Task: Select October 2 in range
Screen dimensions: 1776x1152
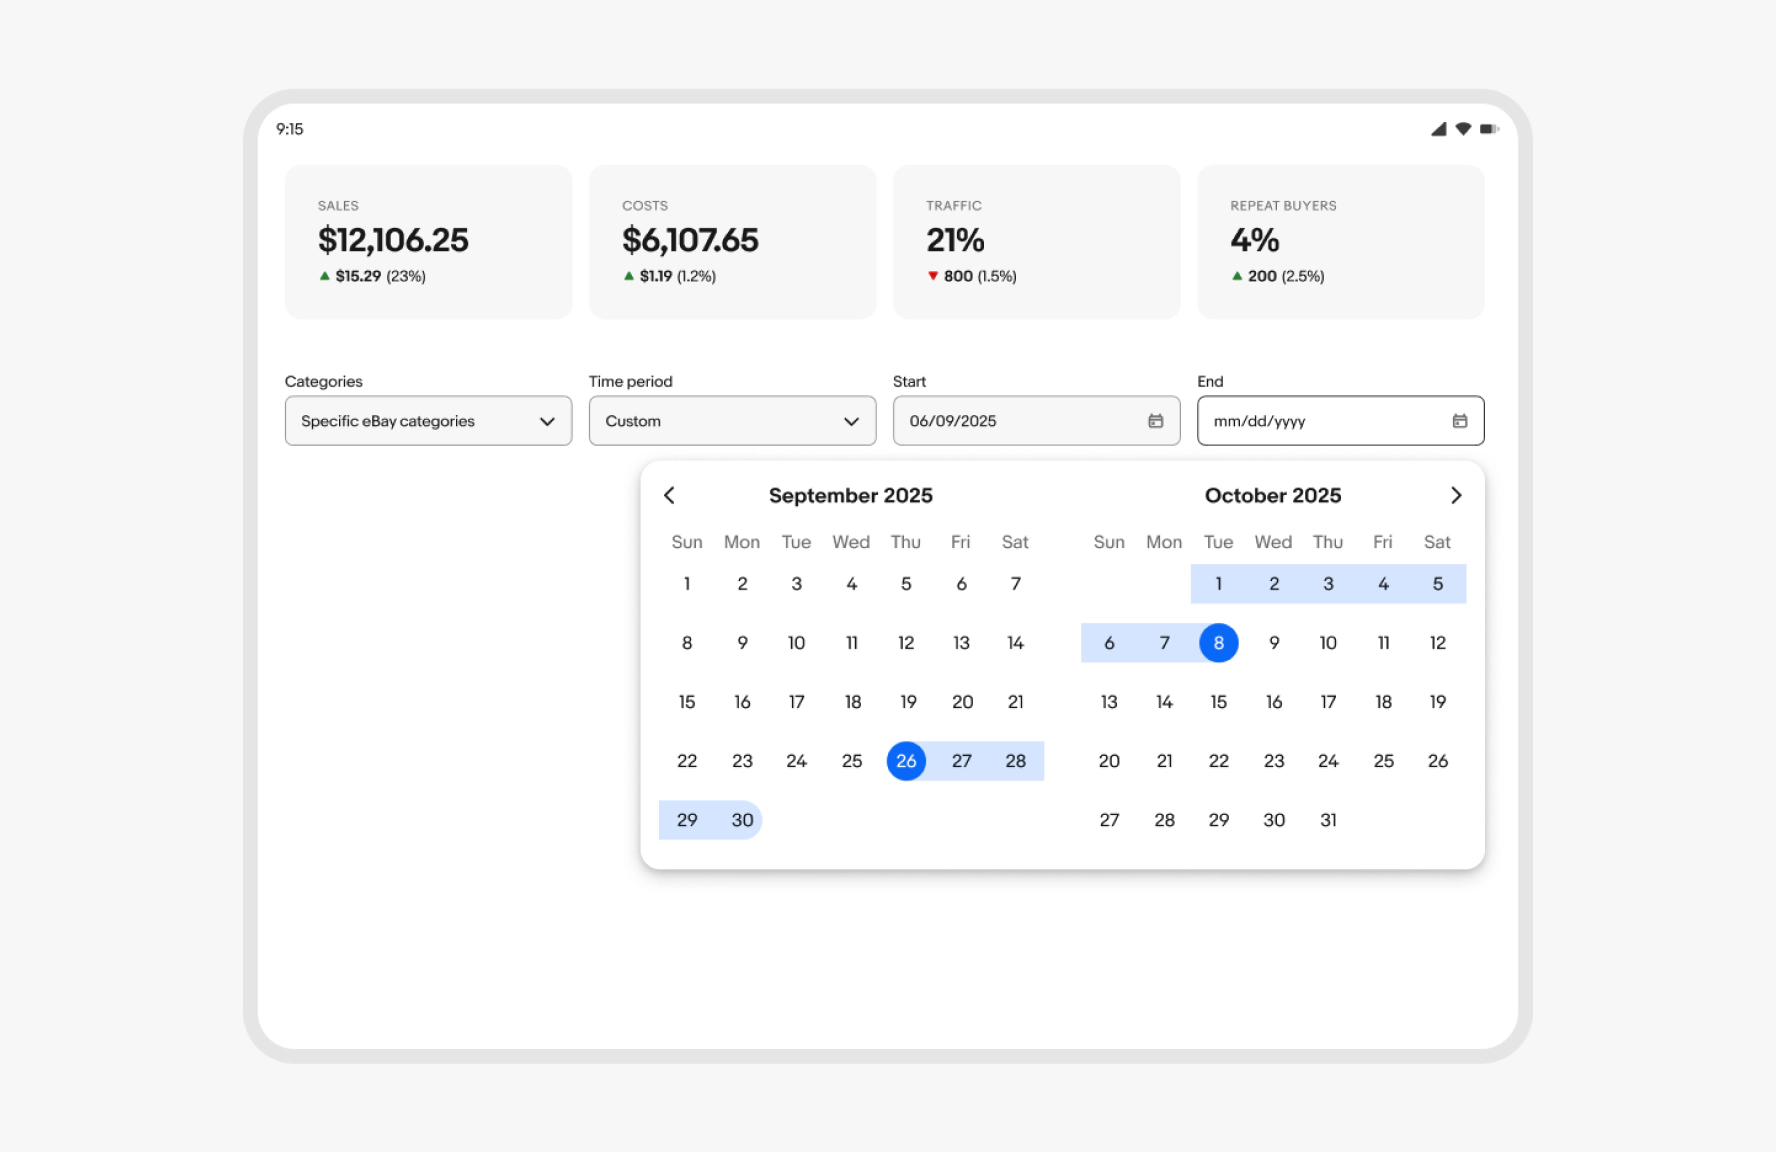Action: (x=1273, y=584)
